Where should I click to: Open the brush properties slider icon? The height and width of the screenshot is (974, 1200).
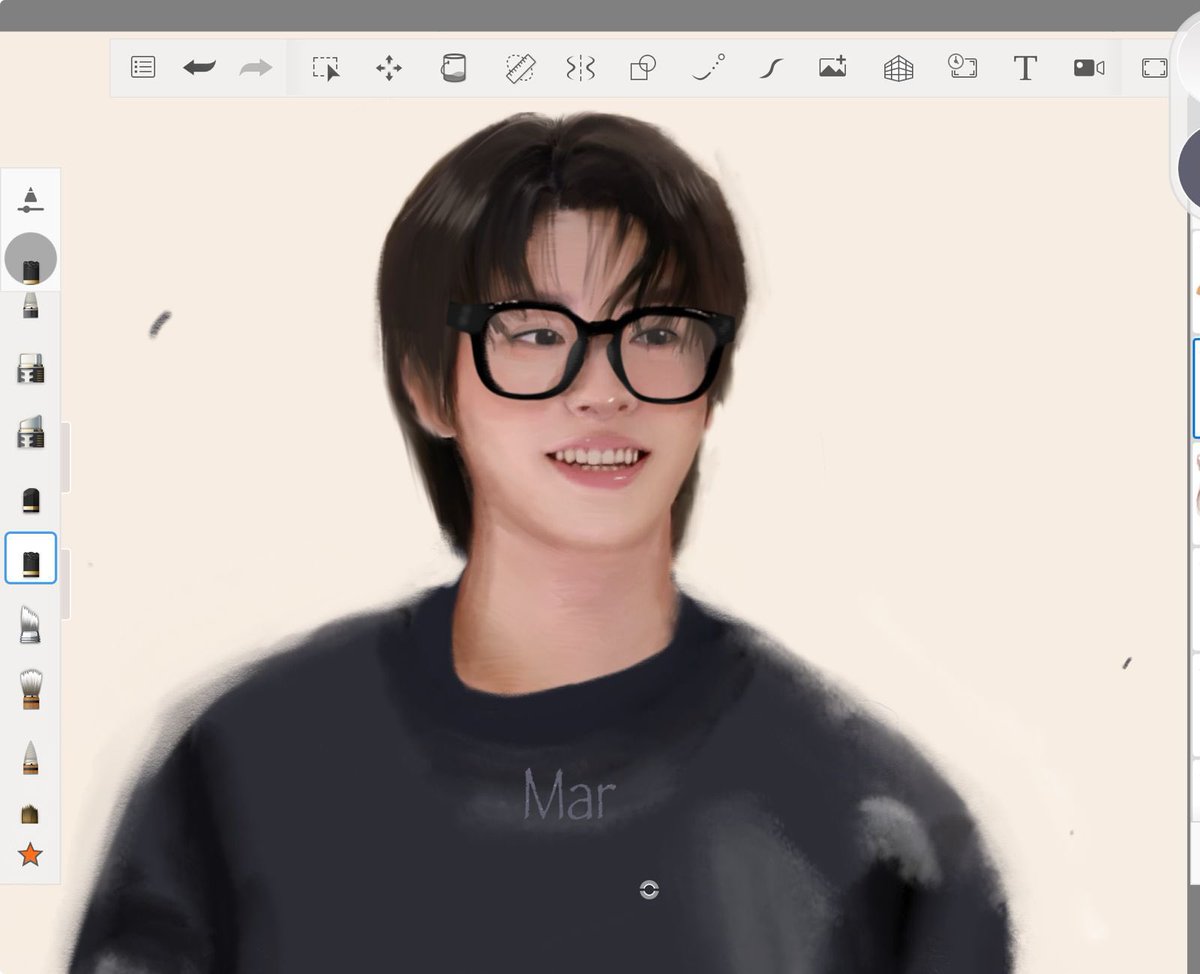[x=31, y=199]
